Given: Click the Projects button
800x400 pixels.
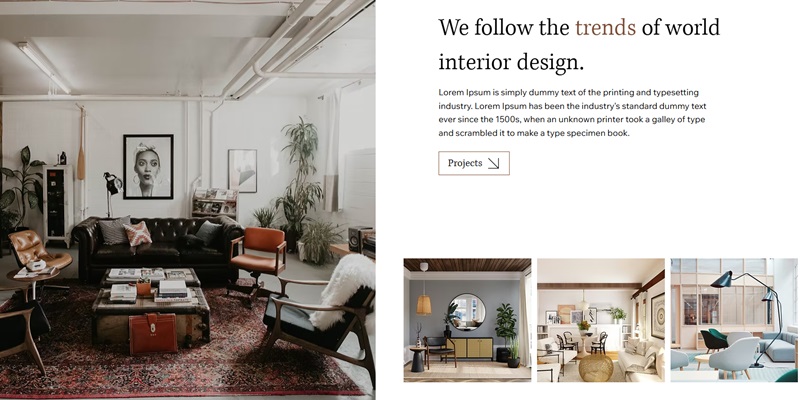Looking at the screenshot, I should pos(473,163).
